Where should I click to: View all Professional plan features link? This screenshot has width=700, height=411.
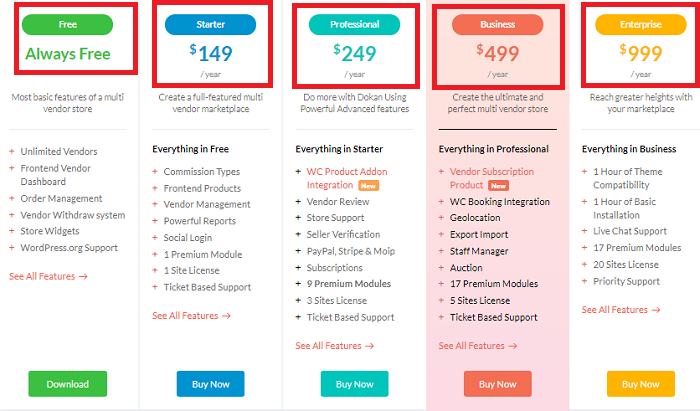(x=335, y=346)
